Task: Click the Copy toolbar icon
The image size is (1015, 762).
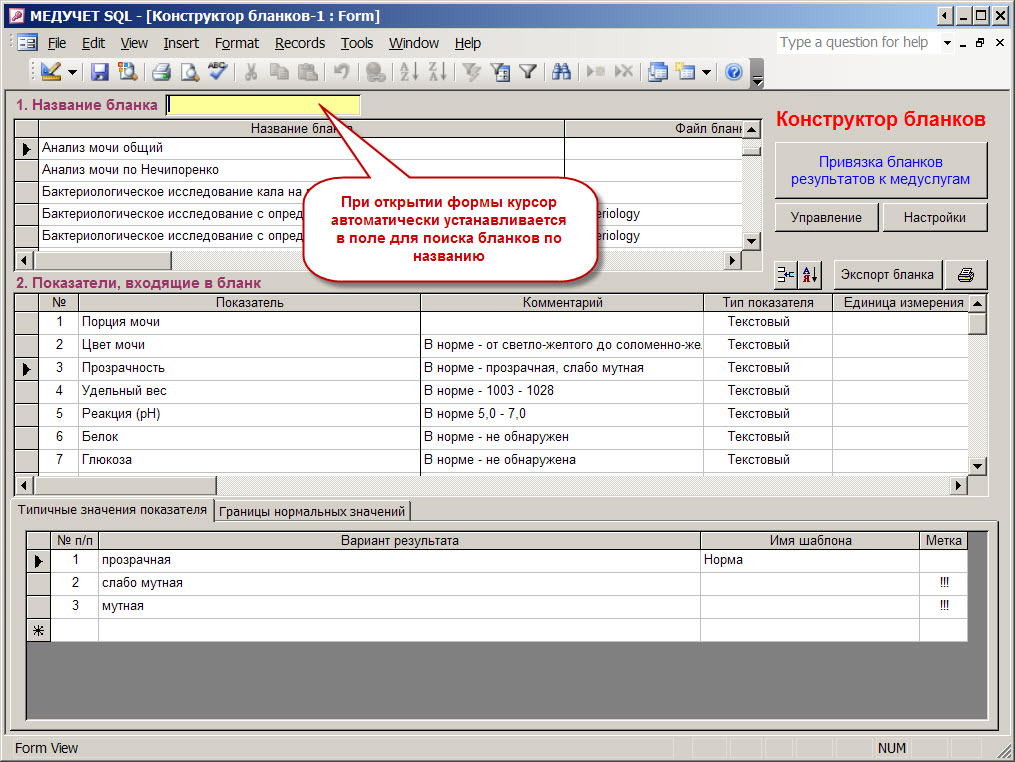Action: [x=279, y=72]
